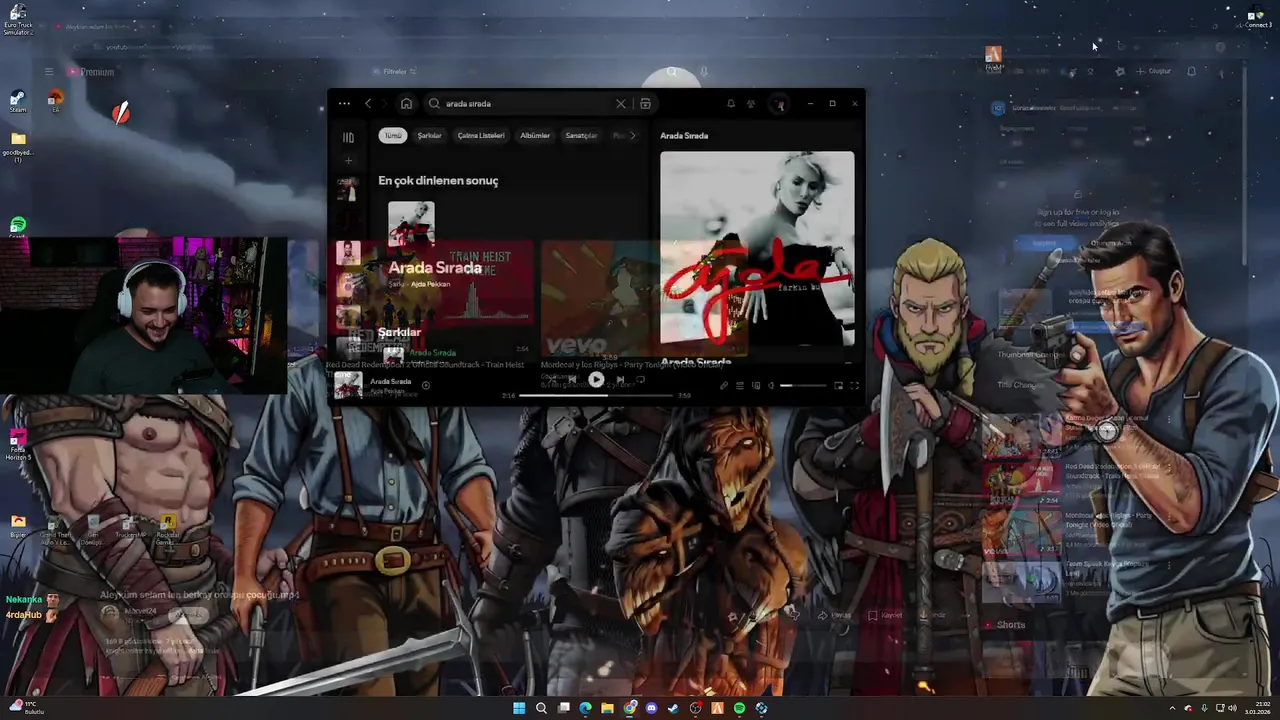Open Ajda Pekkan artist link in top result

coord(431,284)
